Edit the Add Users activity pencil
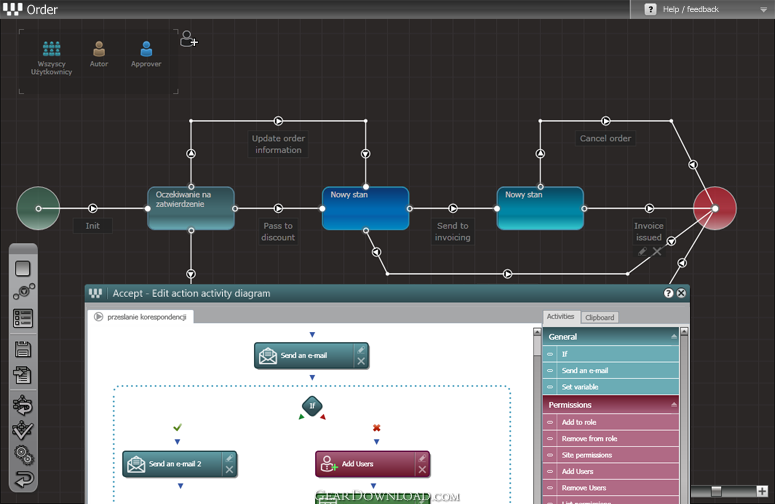 pos(422,459)
